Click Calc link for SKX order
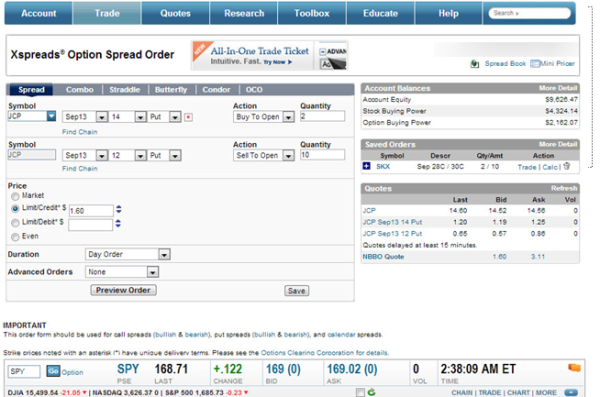 [550, 167]
